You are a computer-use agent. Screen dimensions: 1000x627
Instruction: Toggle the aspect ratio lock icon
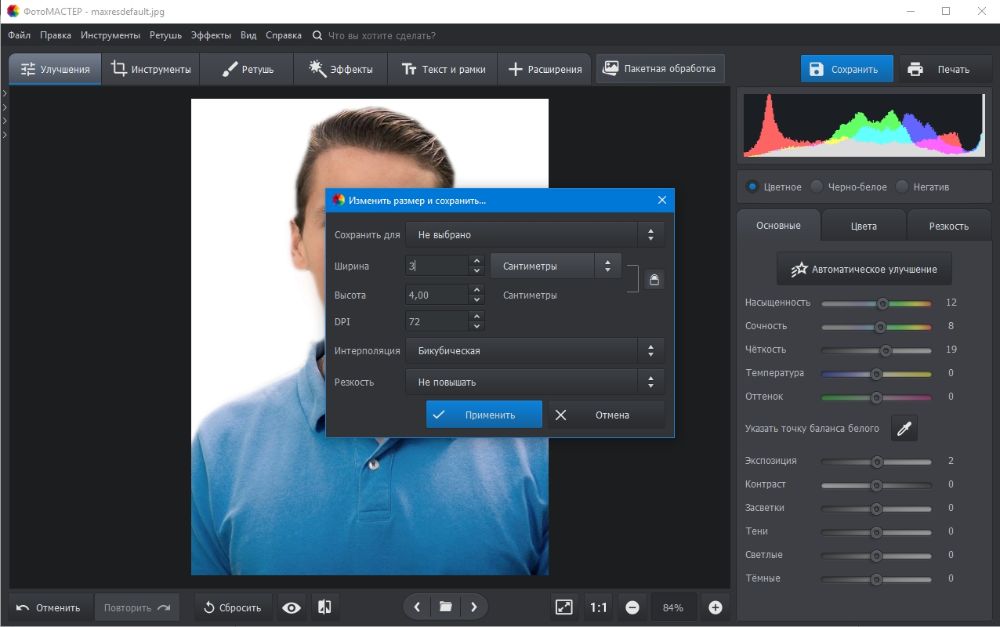(x=654, y=280)
